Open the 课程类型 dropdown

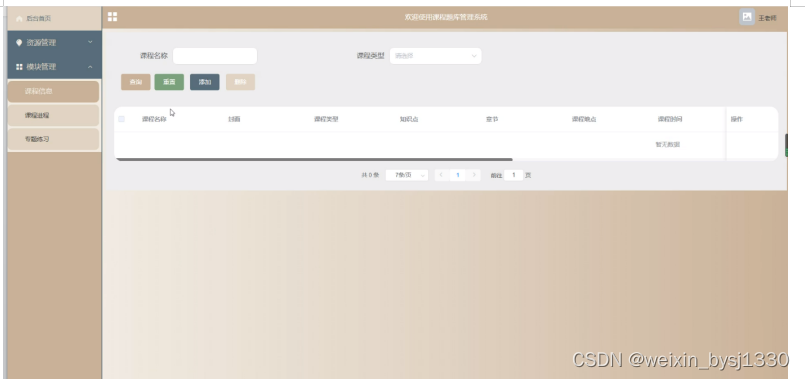435,56
